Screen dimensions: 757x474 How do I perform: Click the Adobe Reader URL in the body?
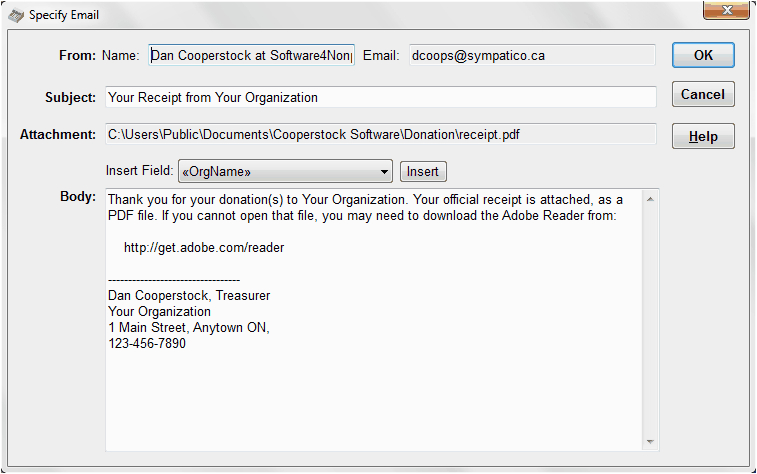click(204, 247)
